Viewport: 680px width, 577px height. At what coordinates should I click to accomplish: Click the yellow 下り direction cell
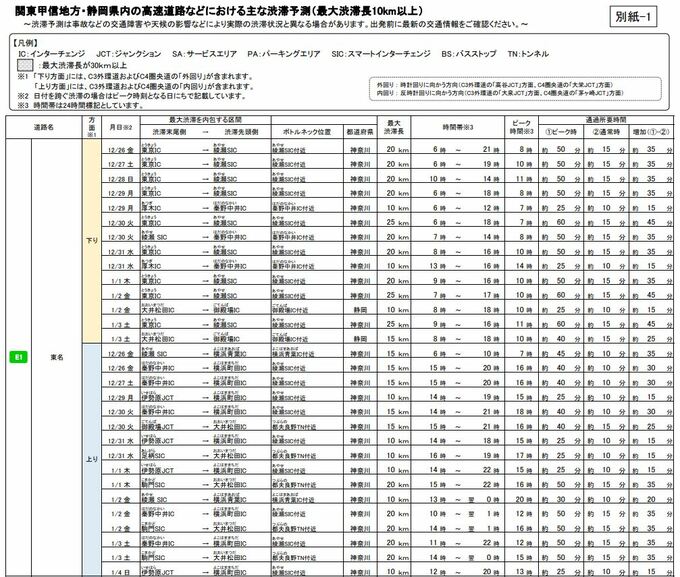[91, 240]
